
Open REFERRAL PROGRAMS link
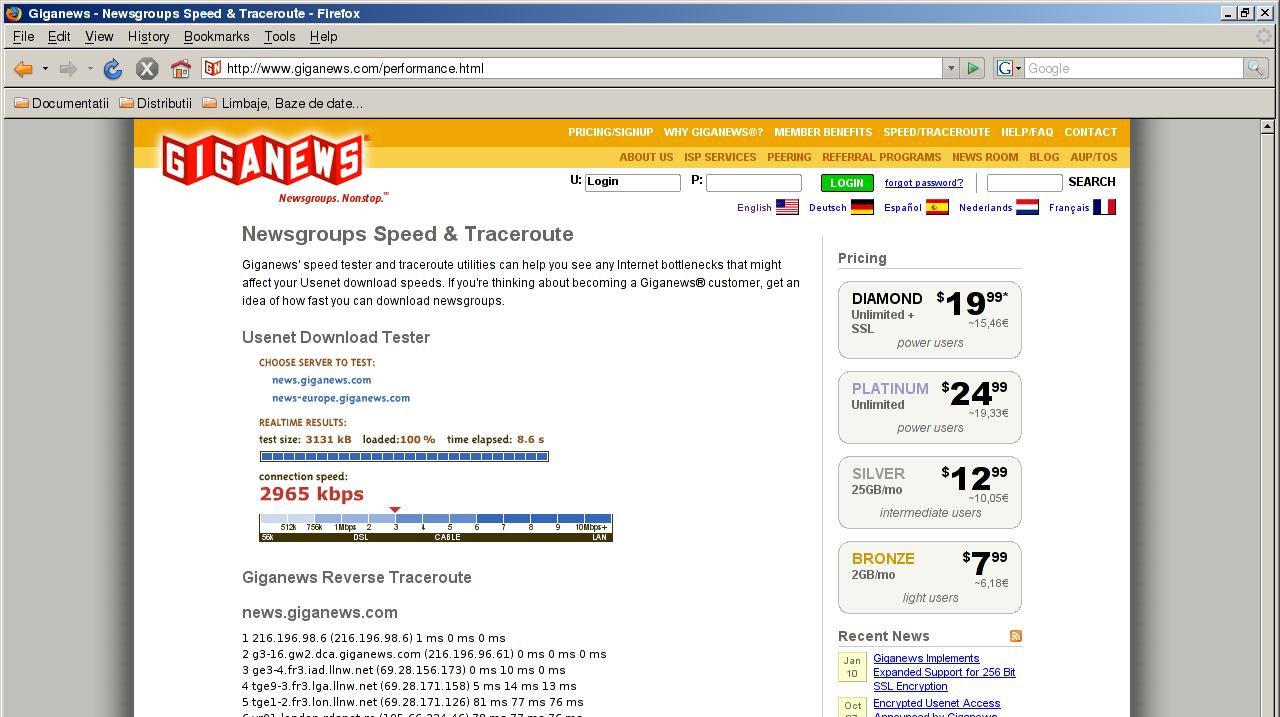pos(881,157)
